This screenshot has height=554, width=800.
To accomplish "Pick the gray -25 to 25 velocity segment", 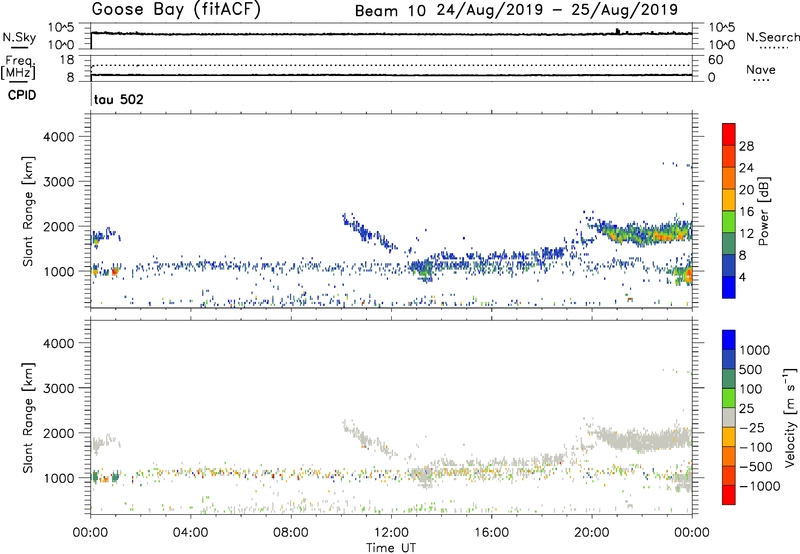I will (729, 417).
